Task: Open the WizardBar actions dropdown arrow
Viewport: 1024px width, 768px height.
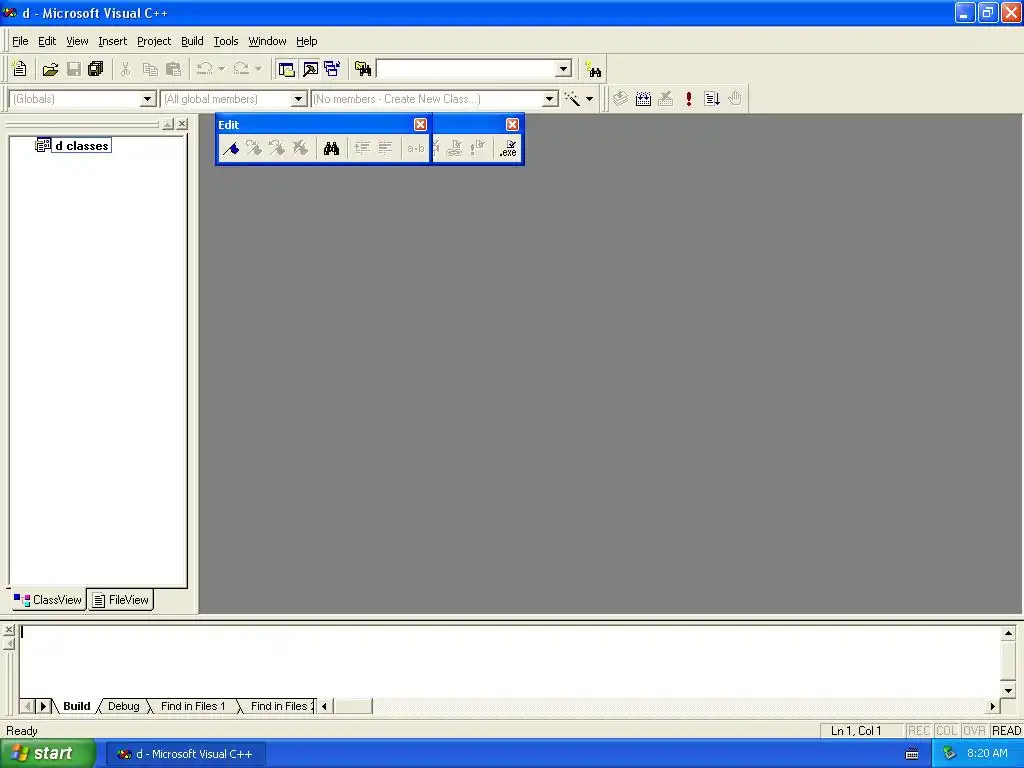Action: [589, 99]
